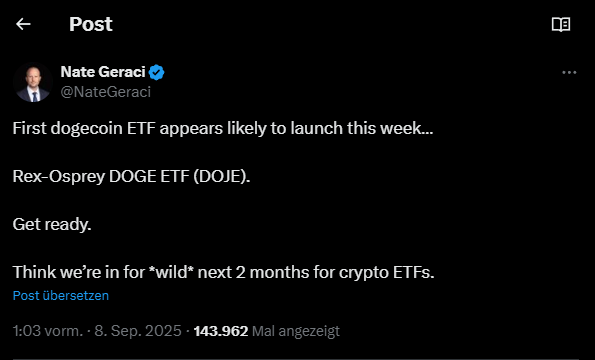Screen dimensions: 595x360
Task: Click the Post übersetzen link
Action: point(61,296)
